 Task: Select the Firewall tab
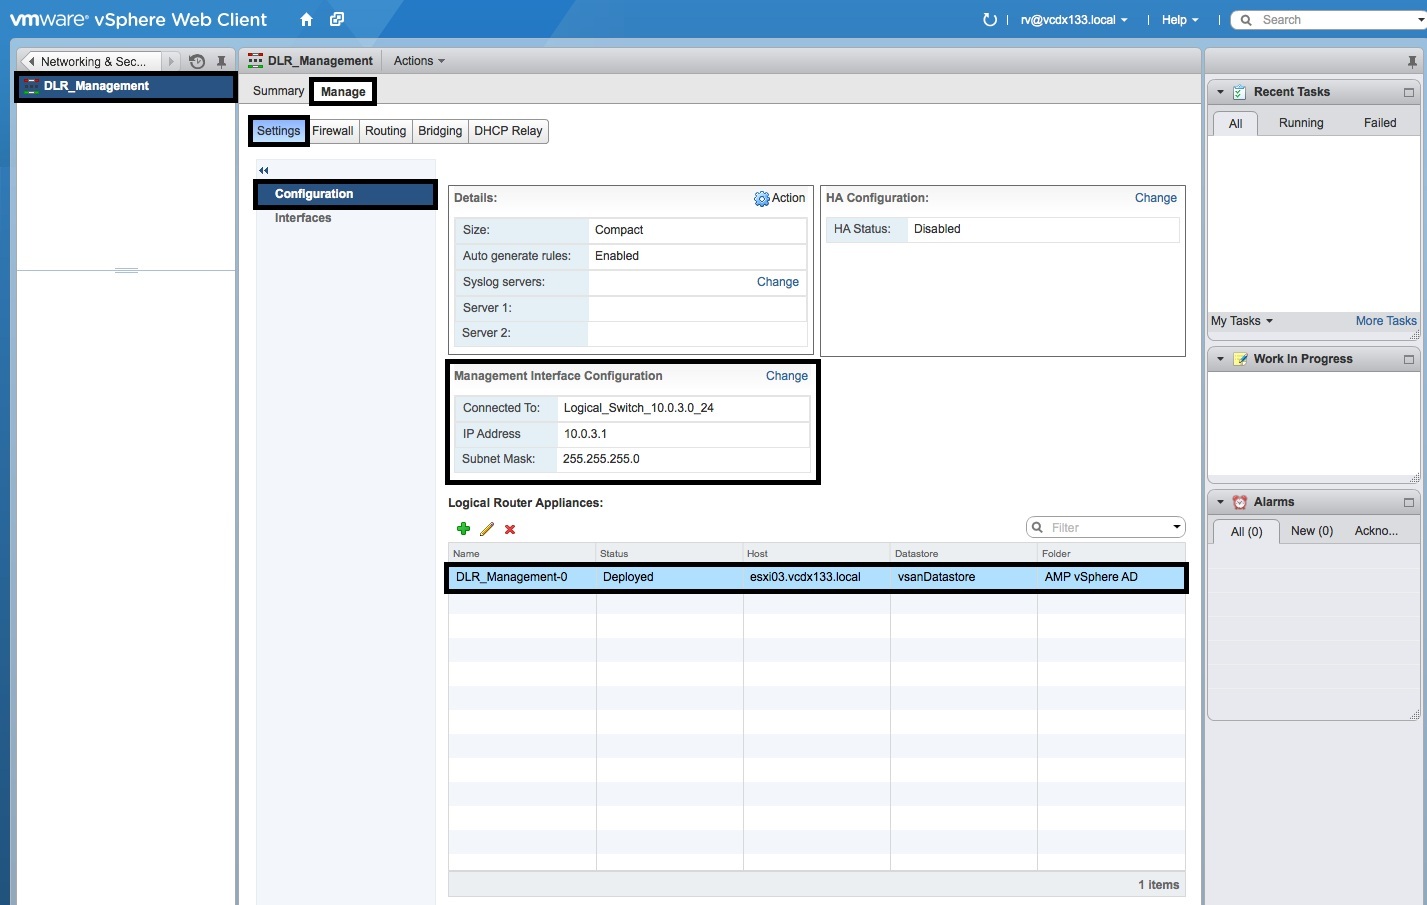click(332, 131)
